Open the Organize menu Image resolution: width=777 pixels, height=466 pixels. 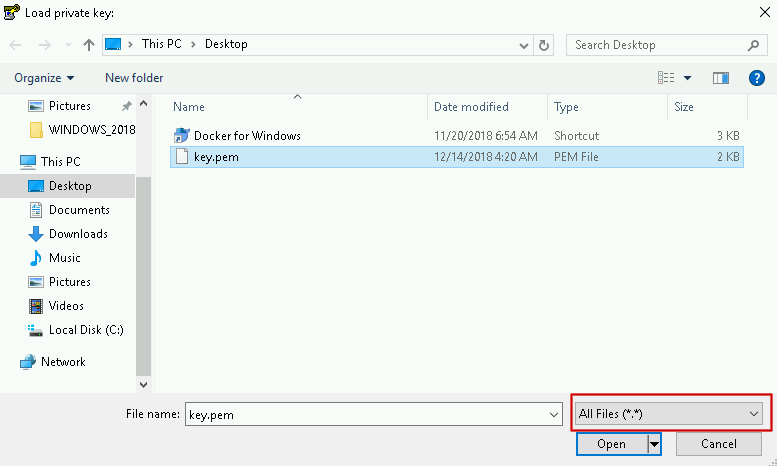(44, 78)
